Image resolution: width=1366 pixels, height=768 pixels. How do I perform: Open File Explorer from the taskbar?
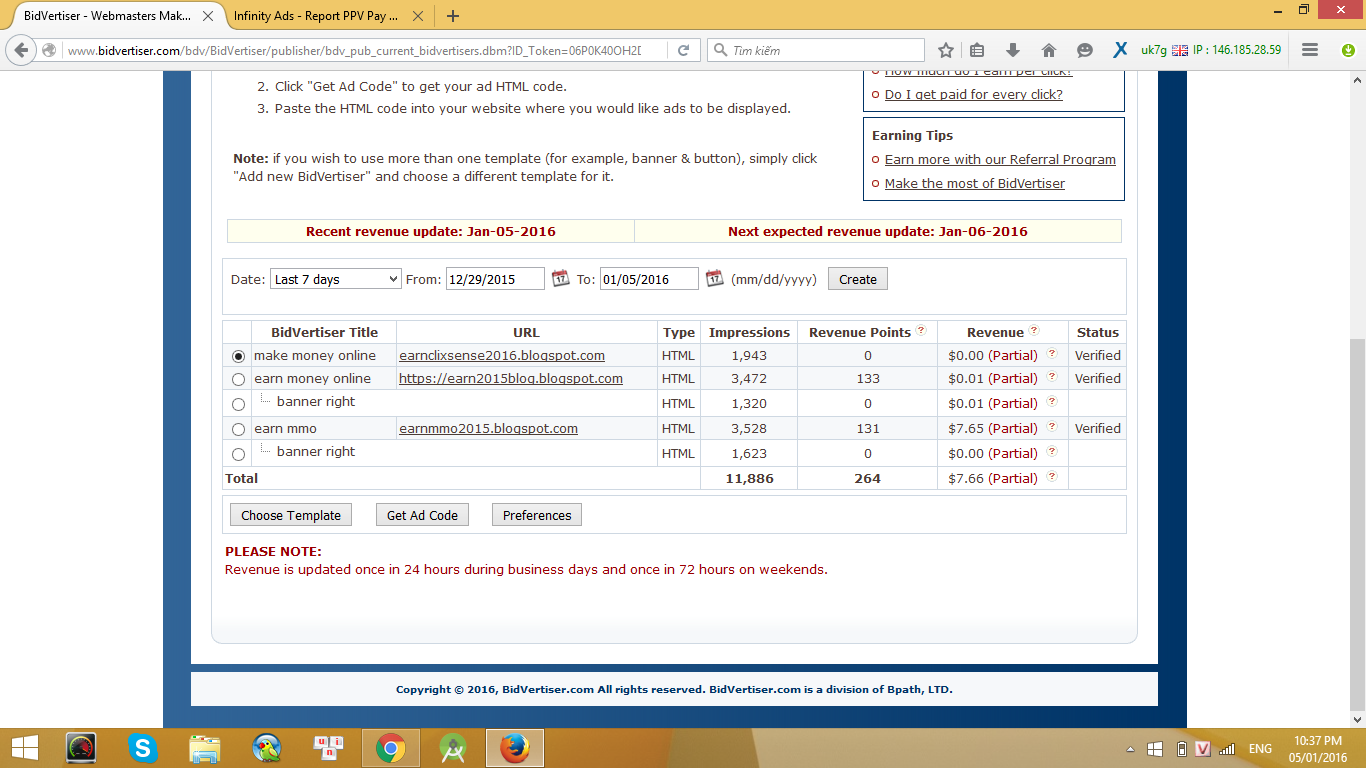coord(205,748)
